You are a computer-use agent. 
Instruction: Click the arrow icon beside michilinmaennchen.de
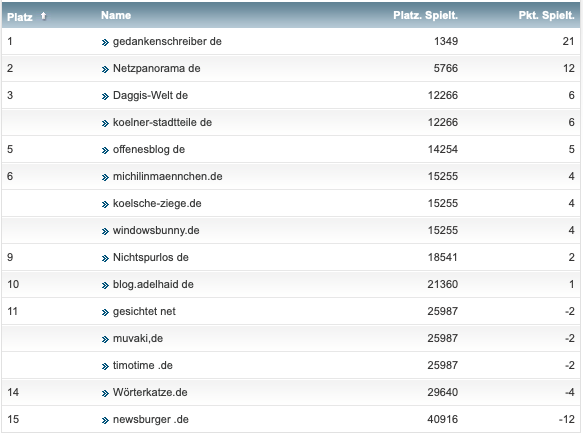pyautogui.click(x=105, y=177)
